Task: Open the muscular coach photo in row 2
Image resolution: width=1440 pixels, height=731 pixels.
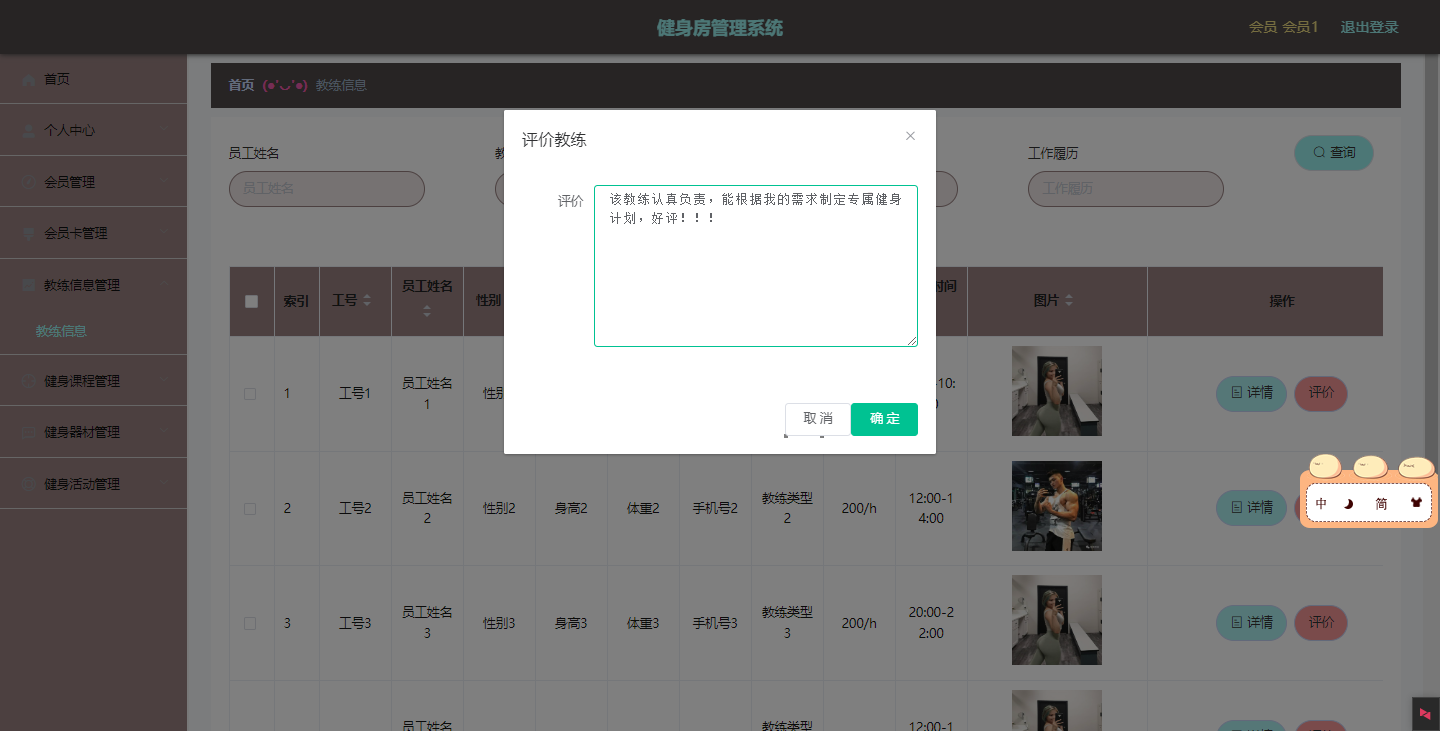Action: coord(1057,506)
